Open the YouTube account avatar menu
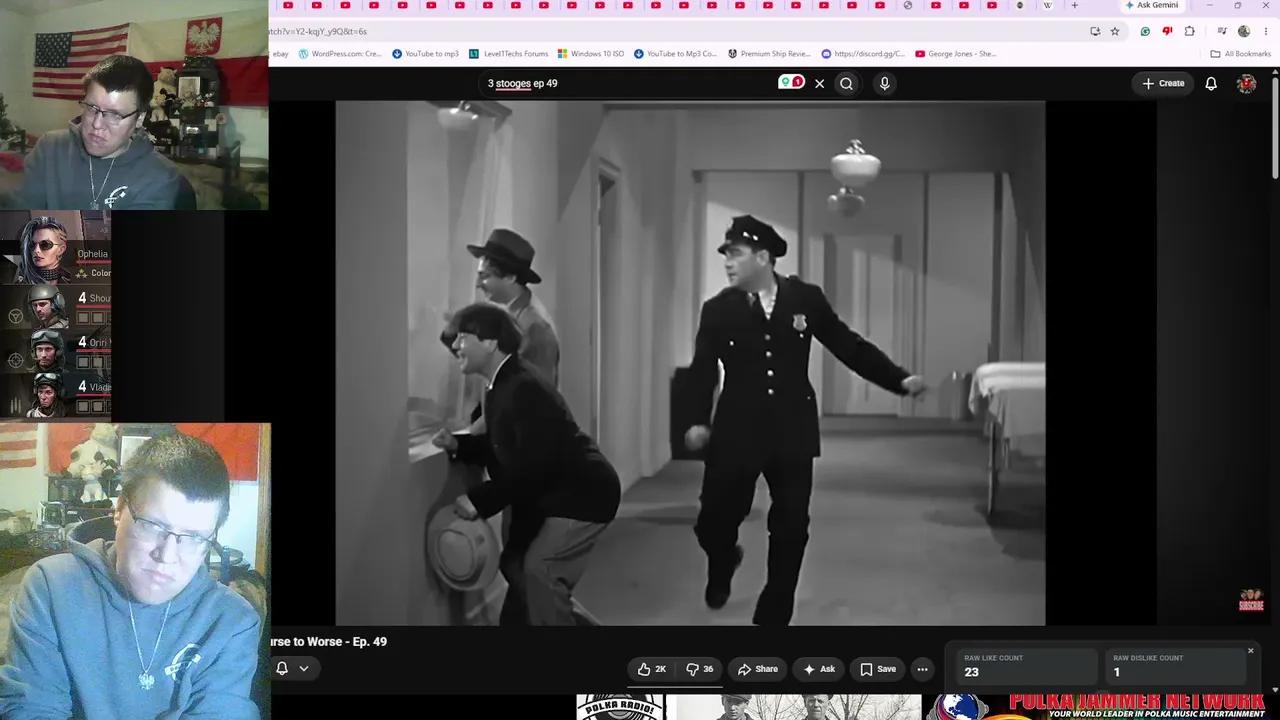This screenshot has height=720, width=1280. coord(1246,84)
